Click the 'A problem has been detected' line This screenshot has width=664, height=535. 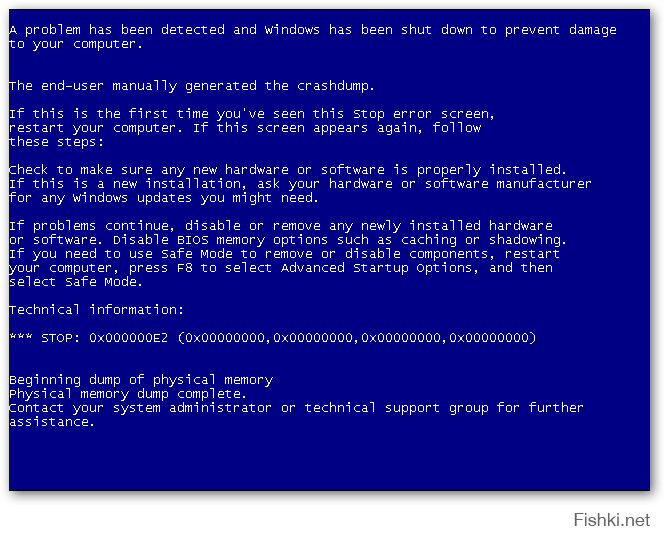coord(313,30)
